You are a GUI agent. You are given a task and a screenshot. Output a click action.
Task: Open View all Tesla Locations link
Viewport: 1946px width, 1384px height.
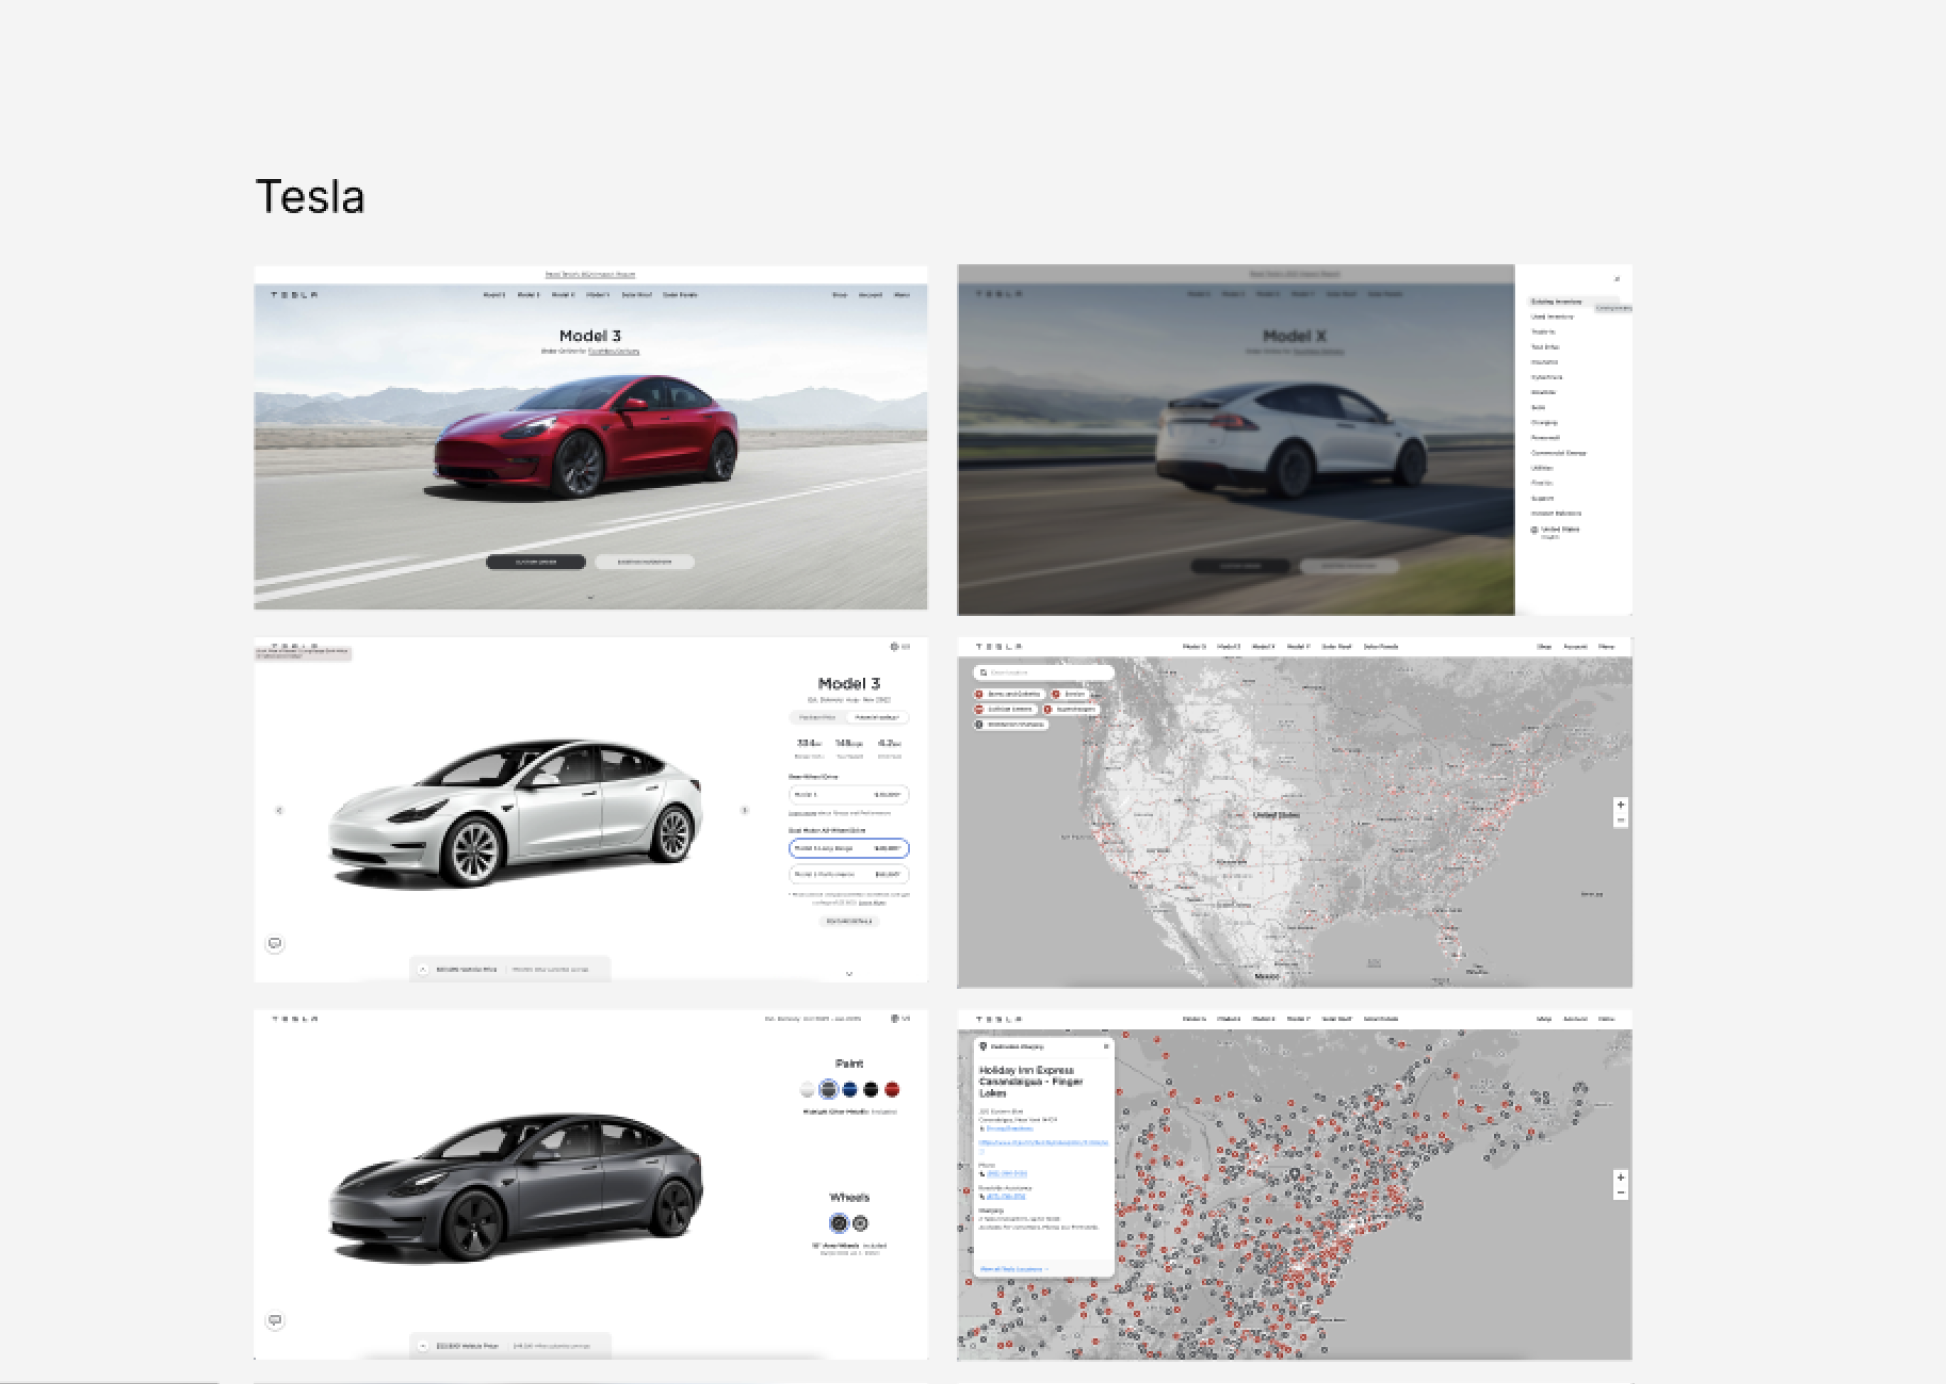coord(1013,1269)
